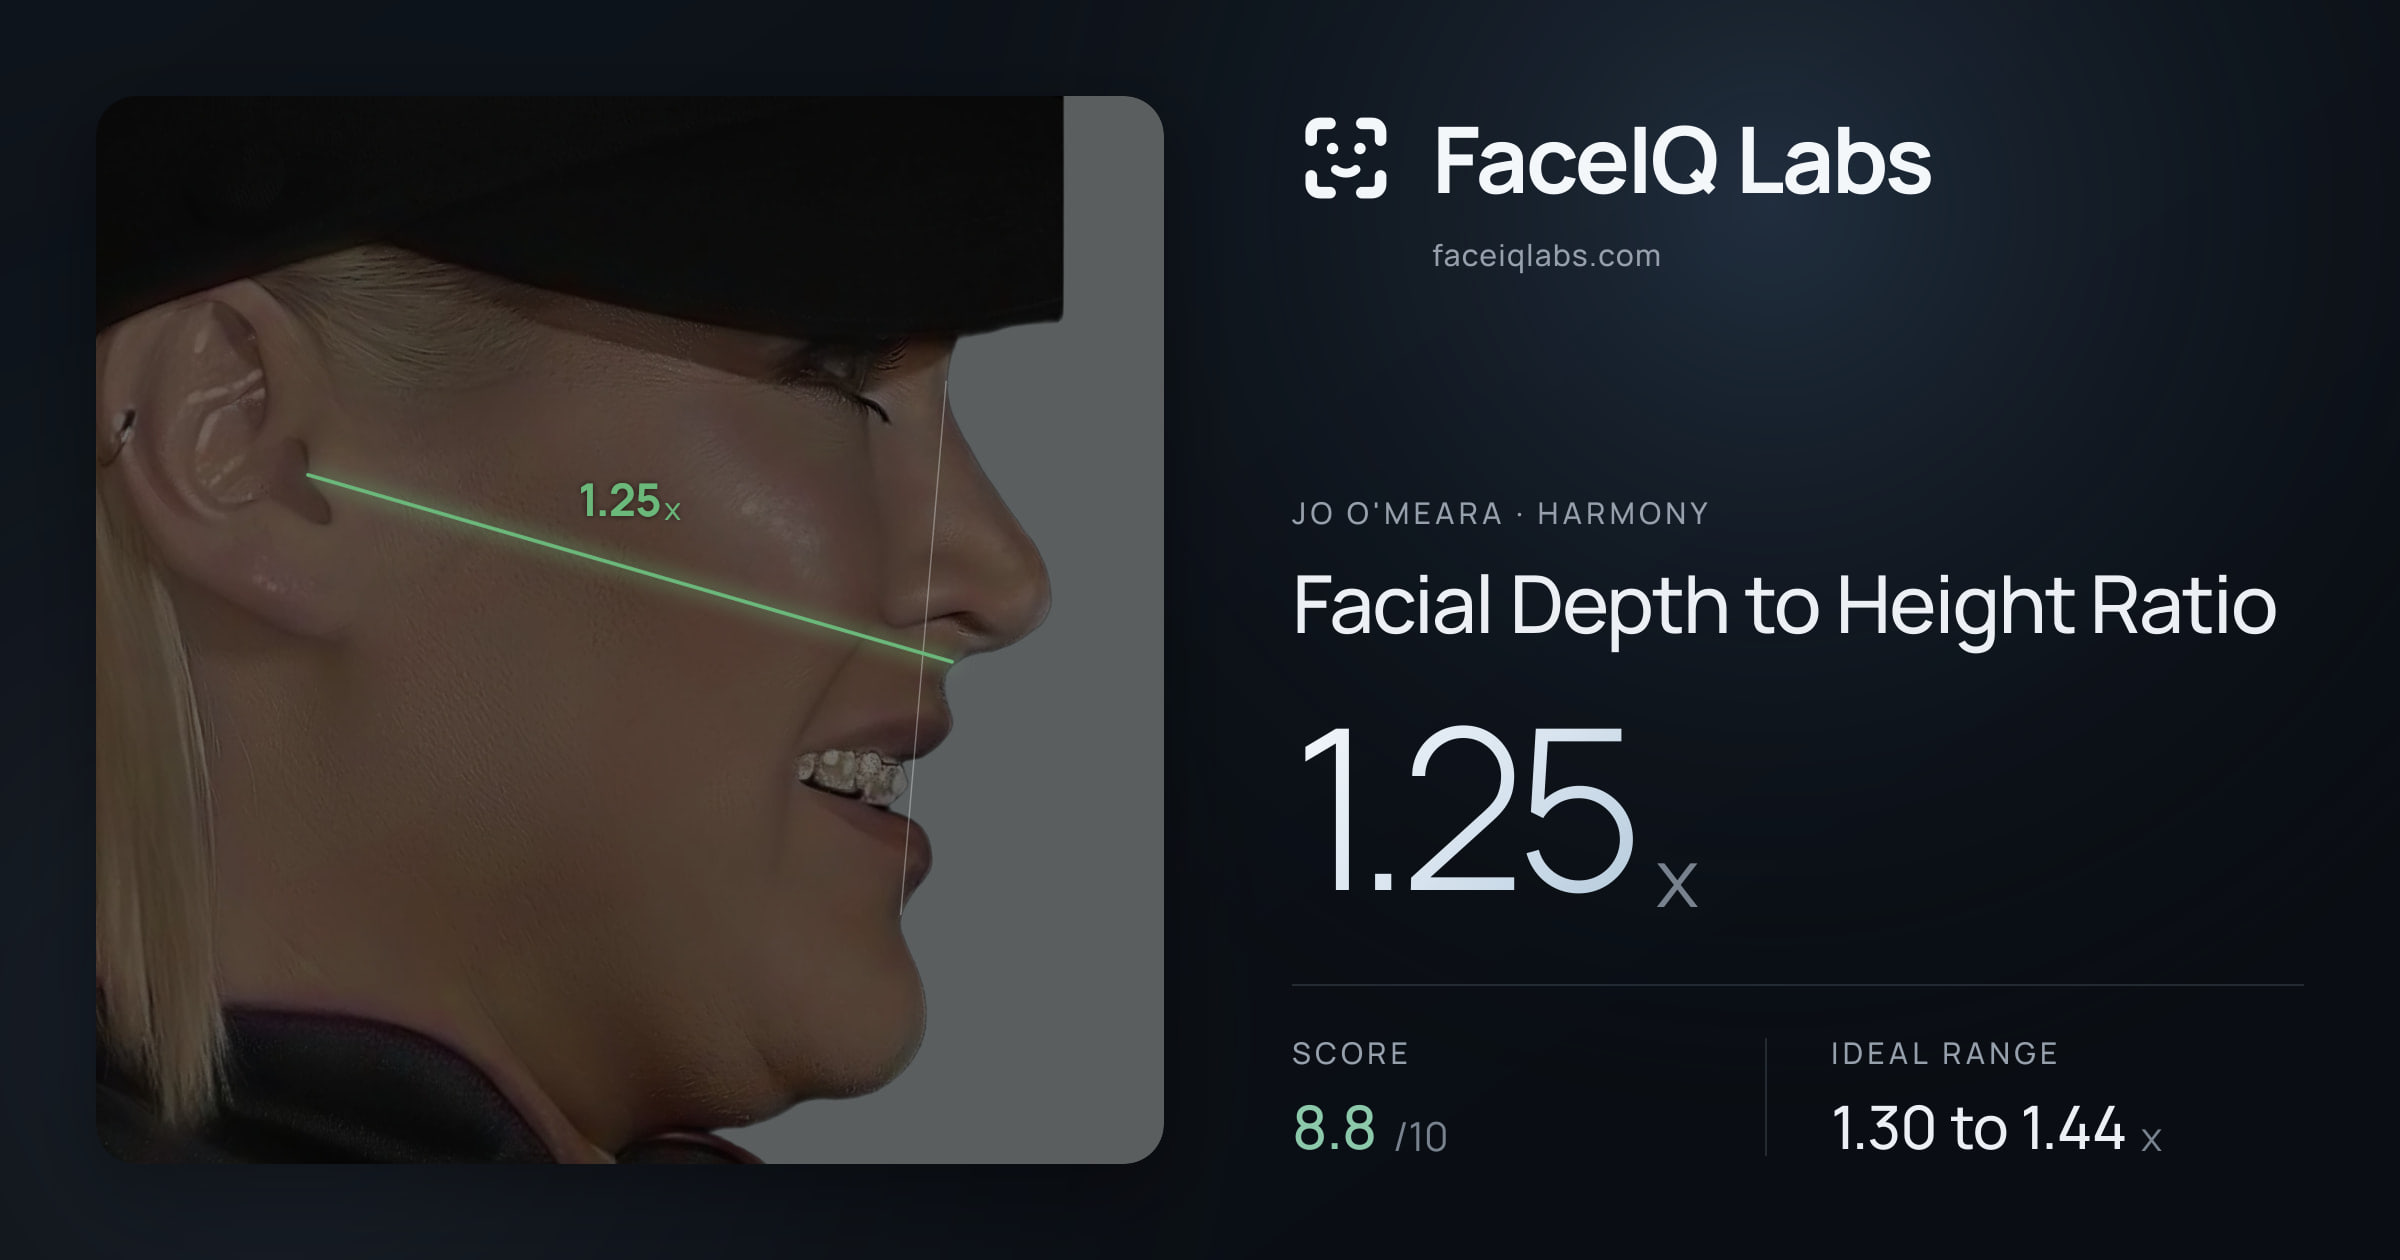Click the green 1.25x label on the photo

point(630,501)
